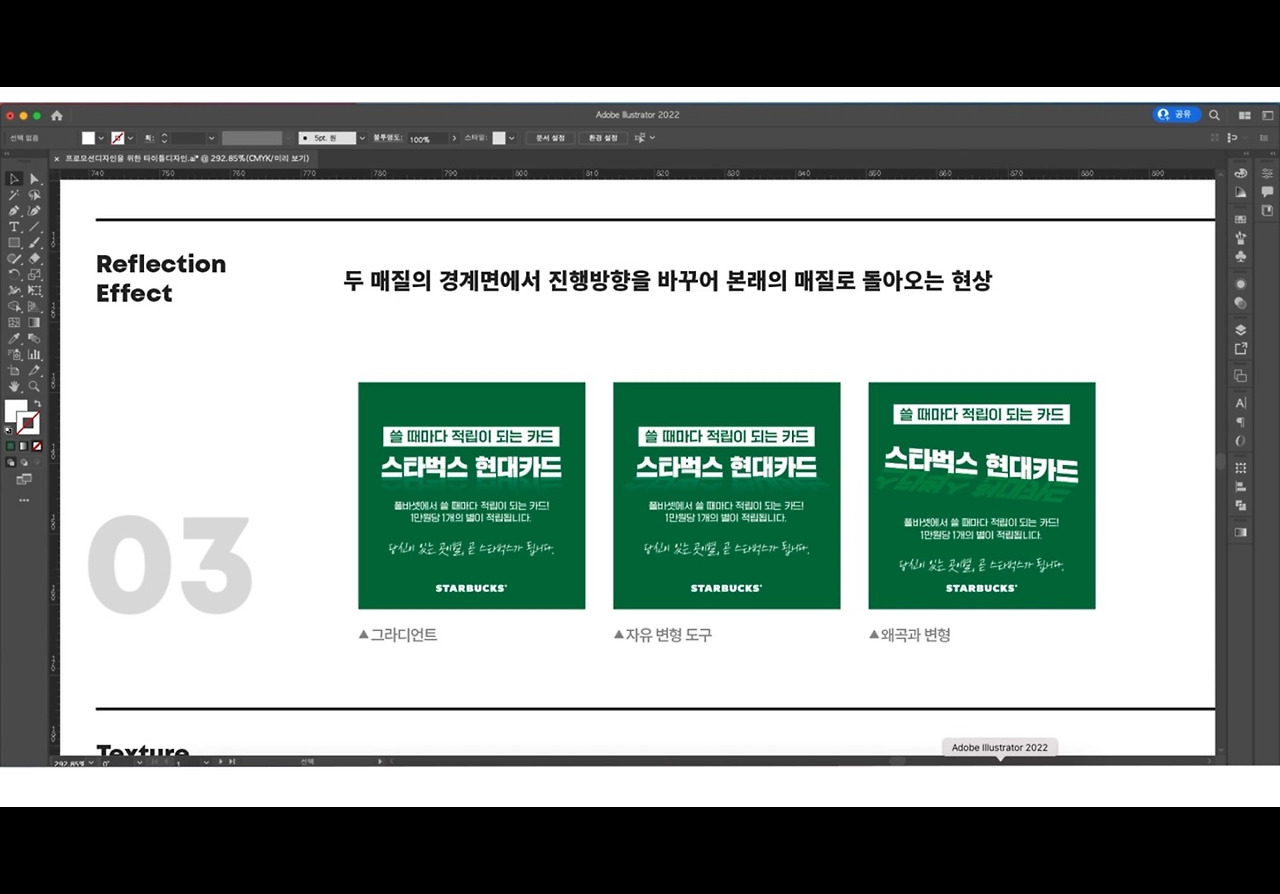
Task: Open the Comments panel speech bubble
Action: pos(1267,192)
